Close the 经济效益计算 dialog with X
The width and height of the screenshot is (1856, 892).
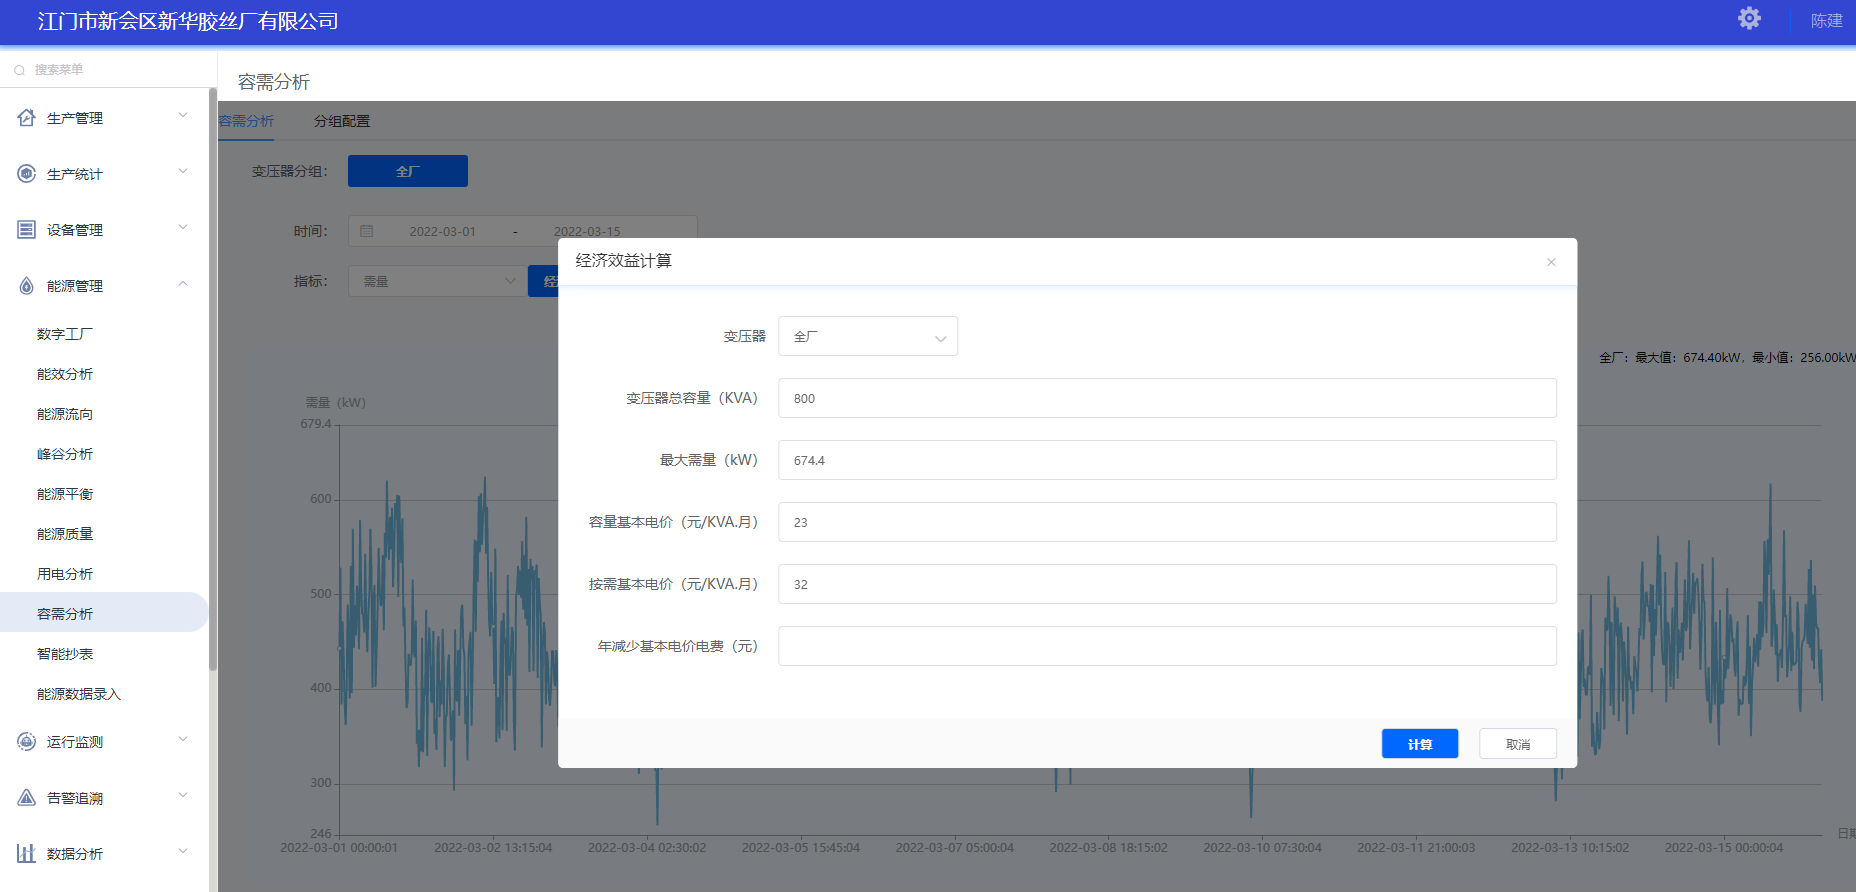click(1551, 262)
